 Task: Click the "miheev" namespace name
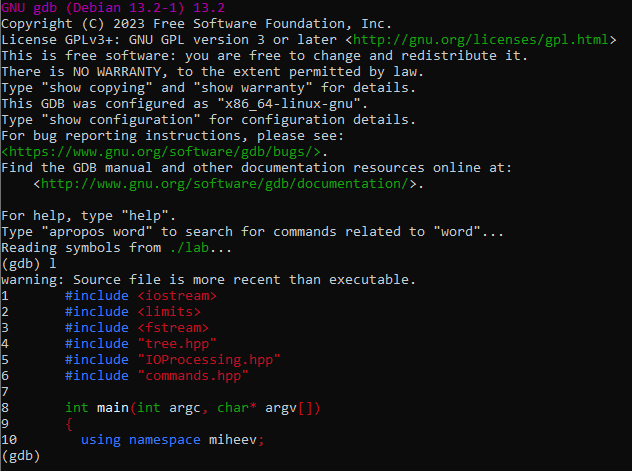coord(236,440)
